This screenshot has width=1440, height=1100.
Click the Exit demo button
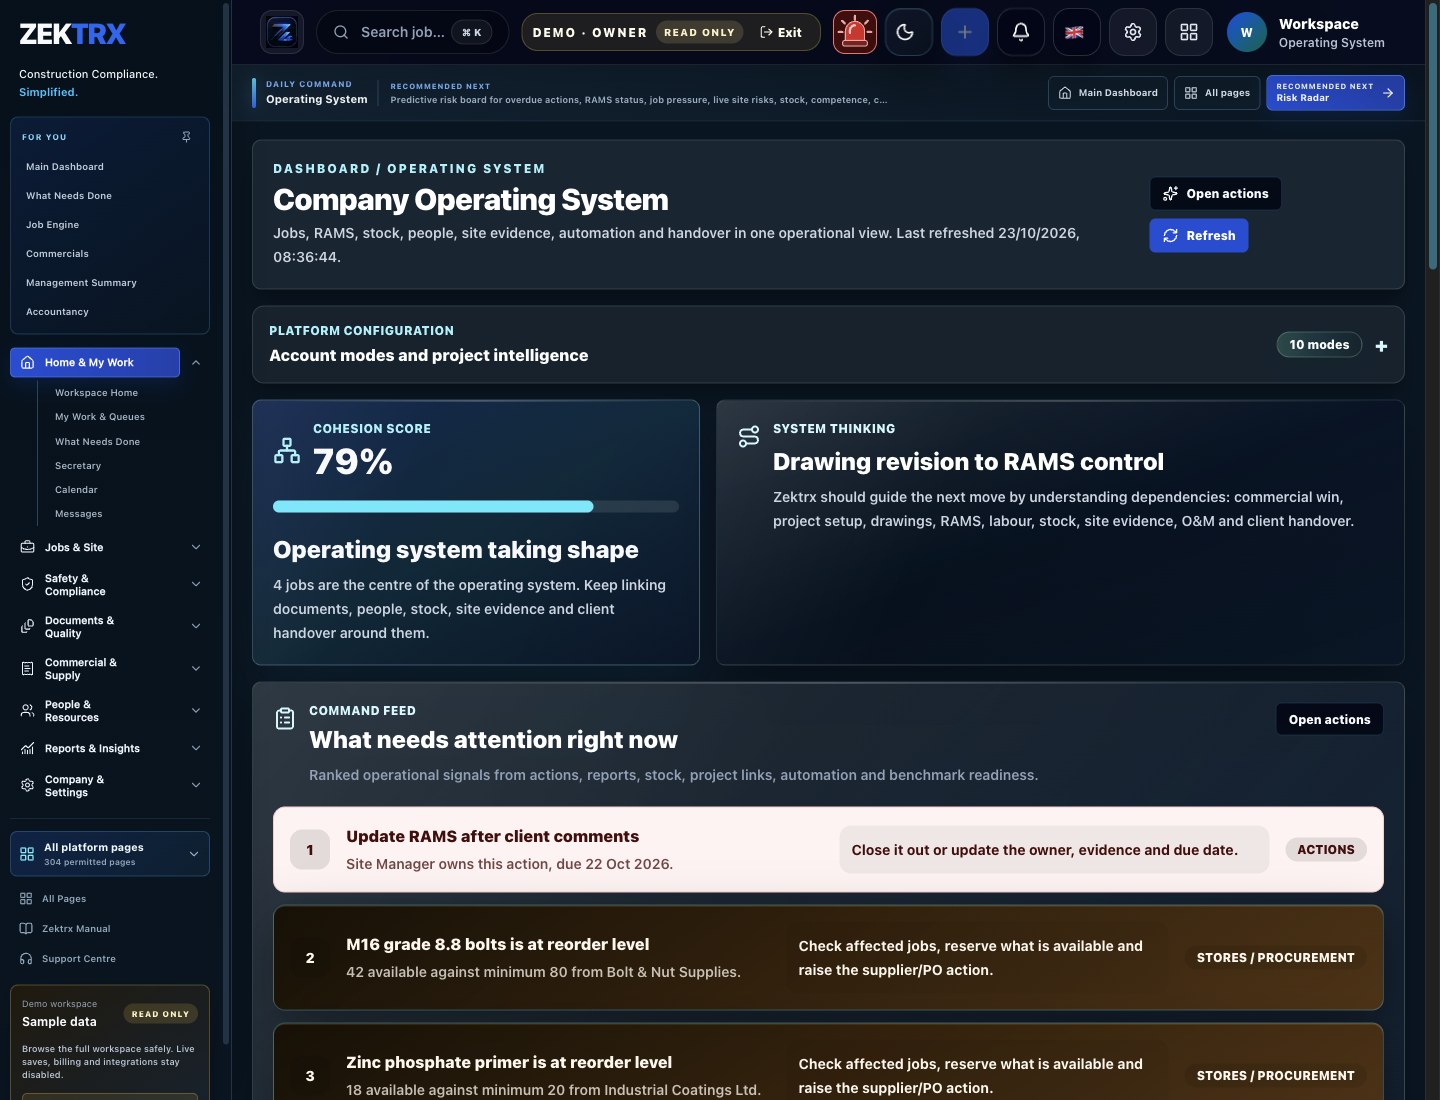point(781,32)
